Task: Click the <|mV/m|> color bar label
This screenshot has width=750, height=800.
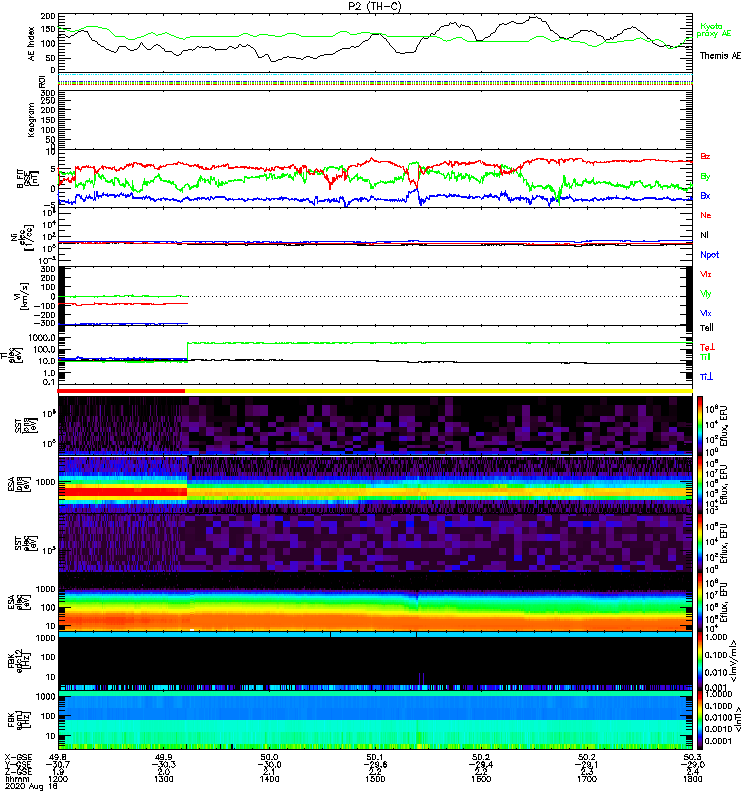Action: point(734,661)
